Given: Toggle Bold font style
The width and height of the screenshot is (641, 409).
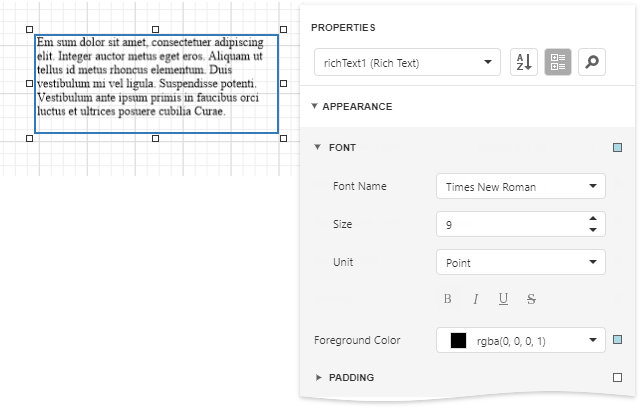Looking at the screenshot, I should [448, 299].
